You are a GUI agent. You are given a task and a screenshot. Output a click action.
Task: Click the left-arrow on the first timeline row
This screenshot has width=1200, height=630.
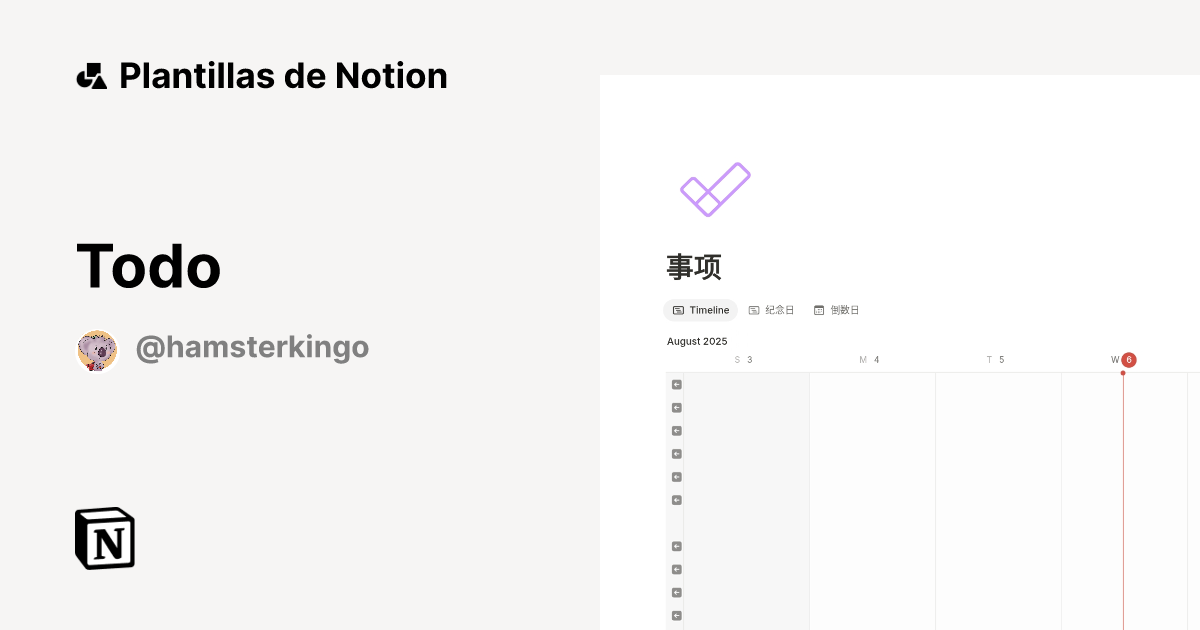tap(677, 384)
